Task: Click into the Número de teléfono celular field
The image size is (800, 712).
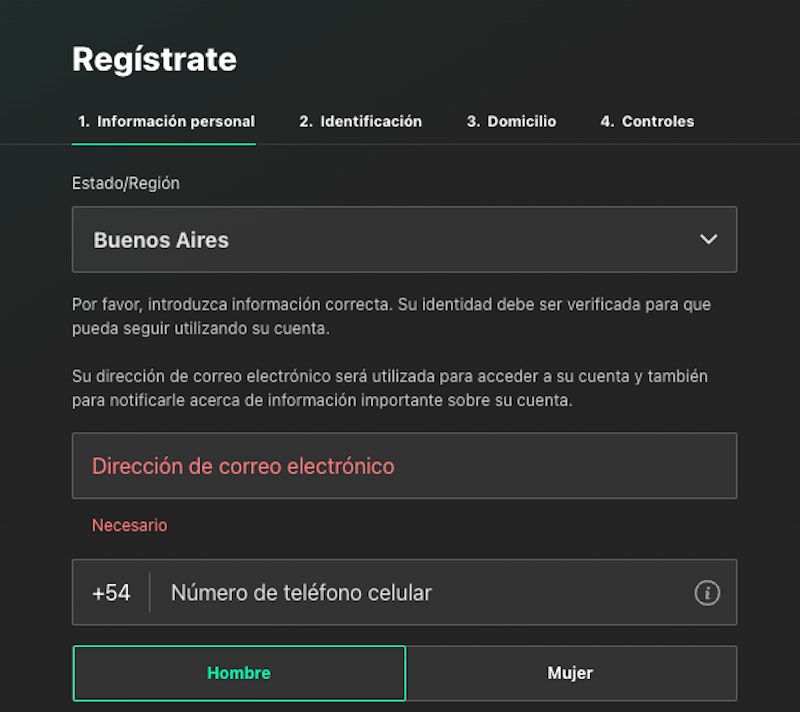Action: 420,593
